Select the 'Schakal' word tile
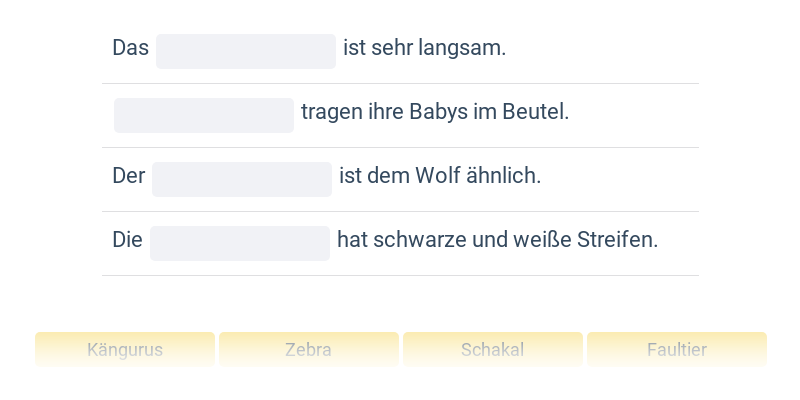 click(492, 350)
